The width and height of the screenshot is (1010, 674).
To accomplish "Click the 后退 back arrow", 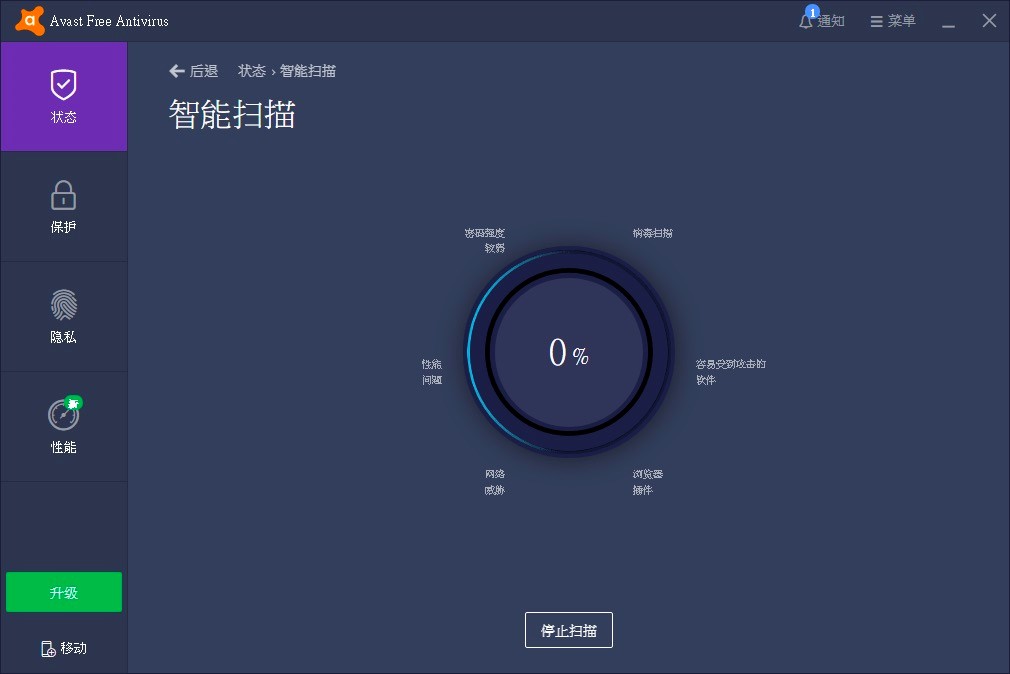I will [176, 70].
